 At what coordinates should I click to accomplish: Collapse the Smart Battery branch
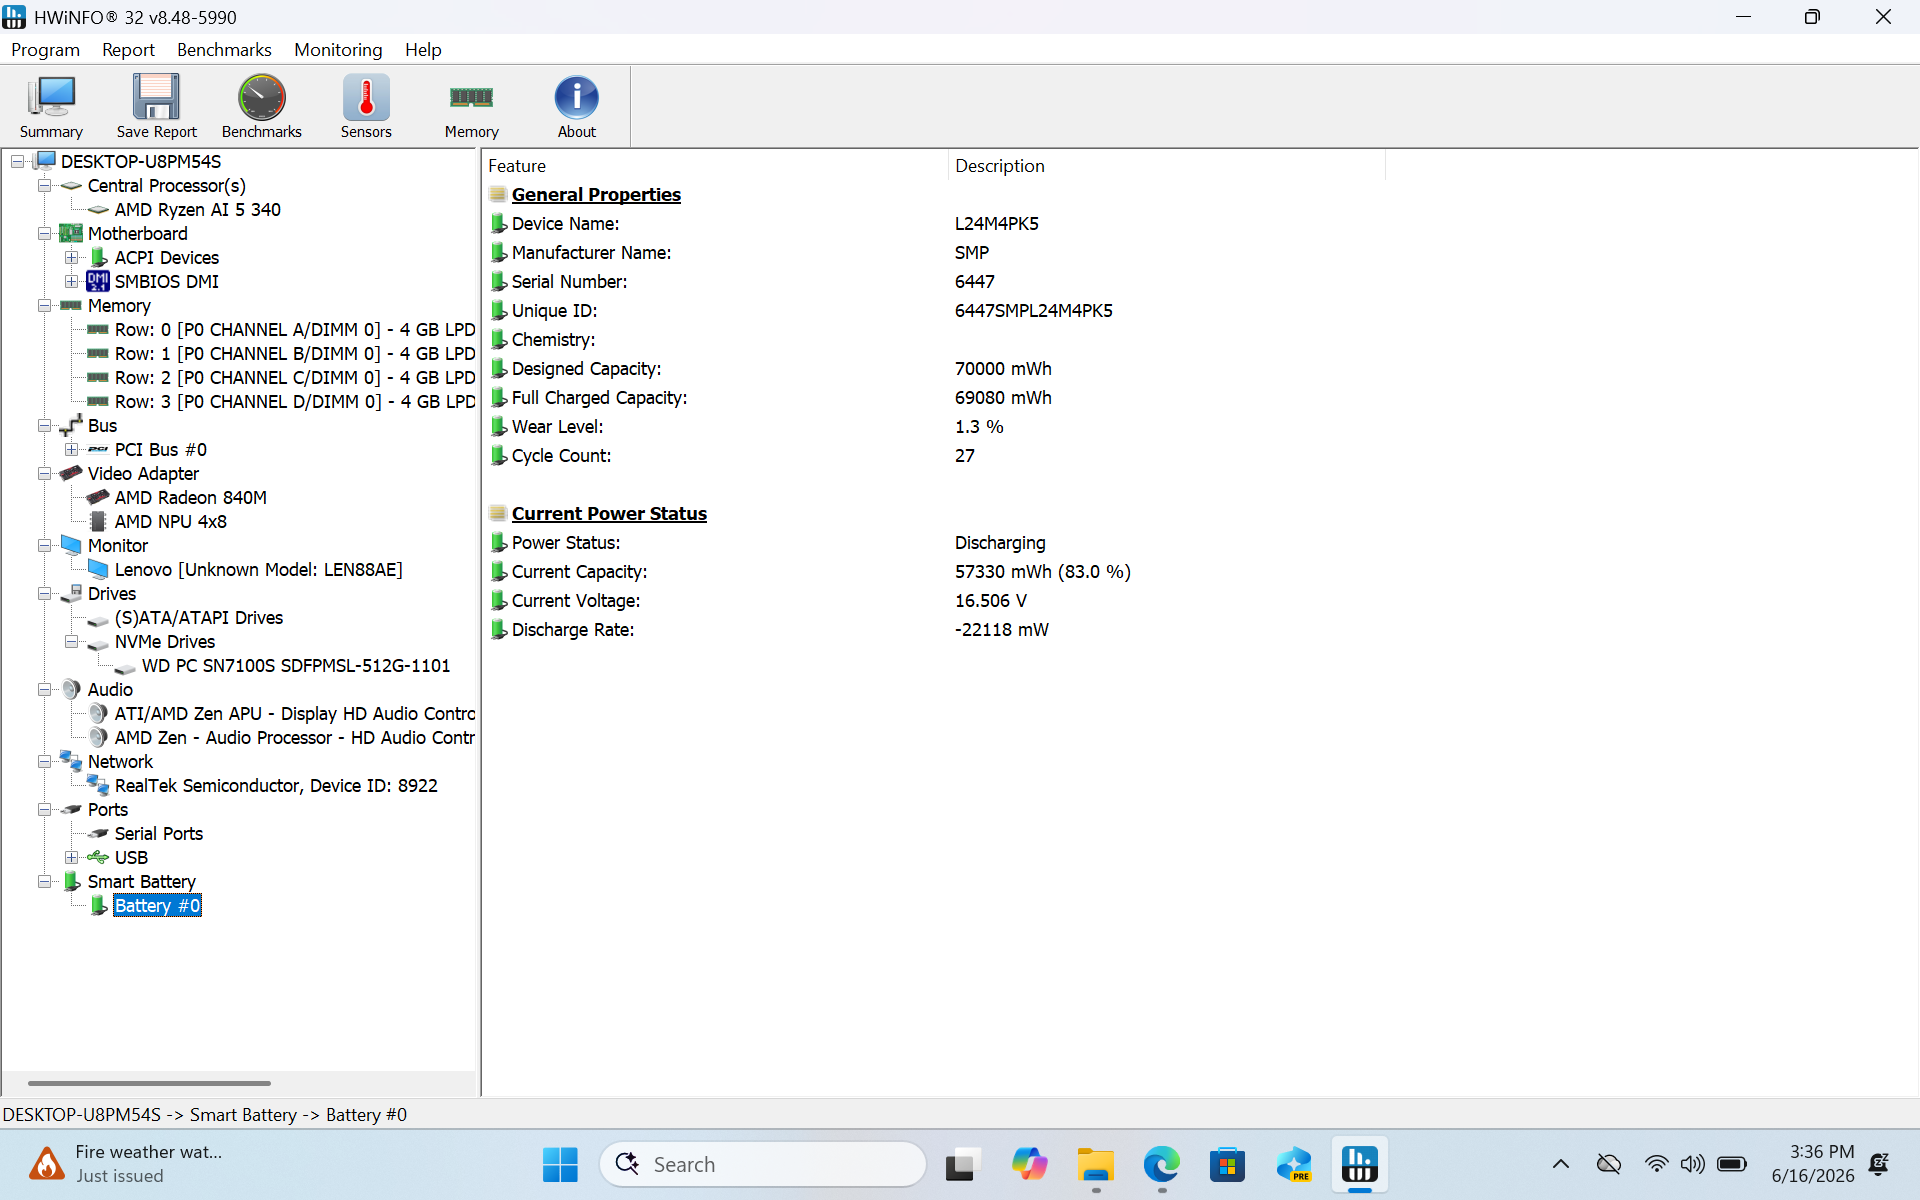(45, 882)
